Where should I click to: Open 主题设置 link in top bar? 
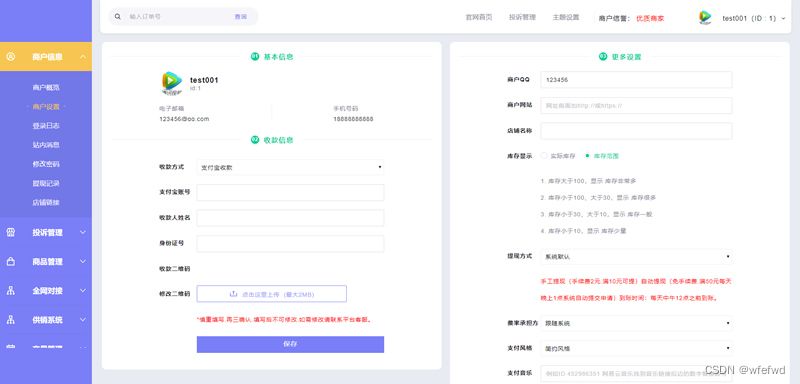(x=566, y=17)
